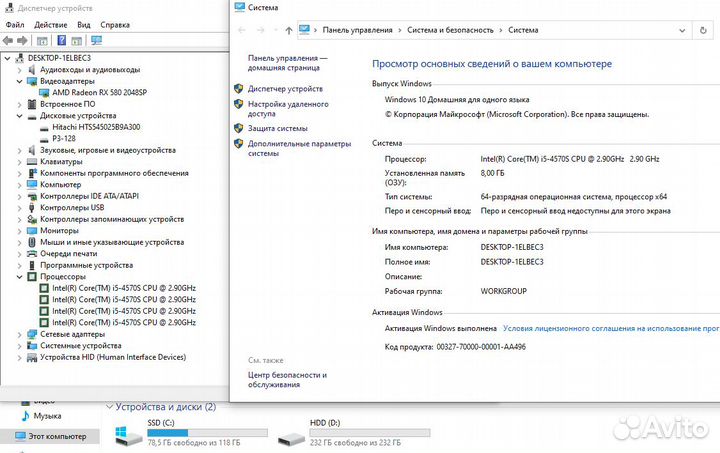720x453 pixels.
Task: Click Система и безопасность breadcrumb
Action: click(450, 30)
